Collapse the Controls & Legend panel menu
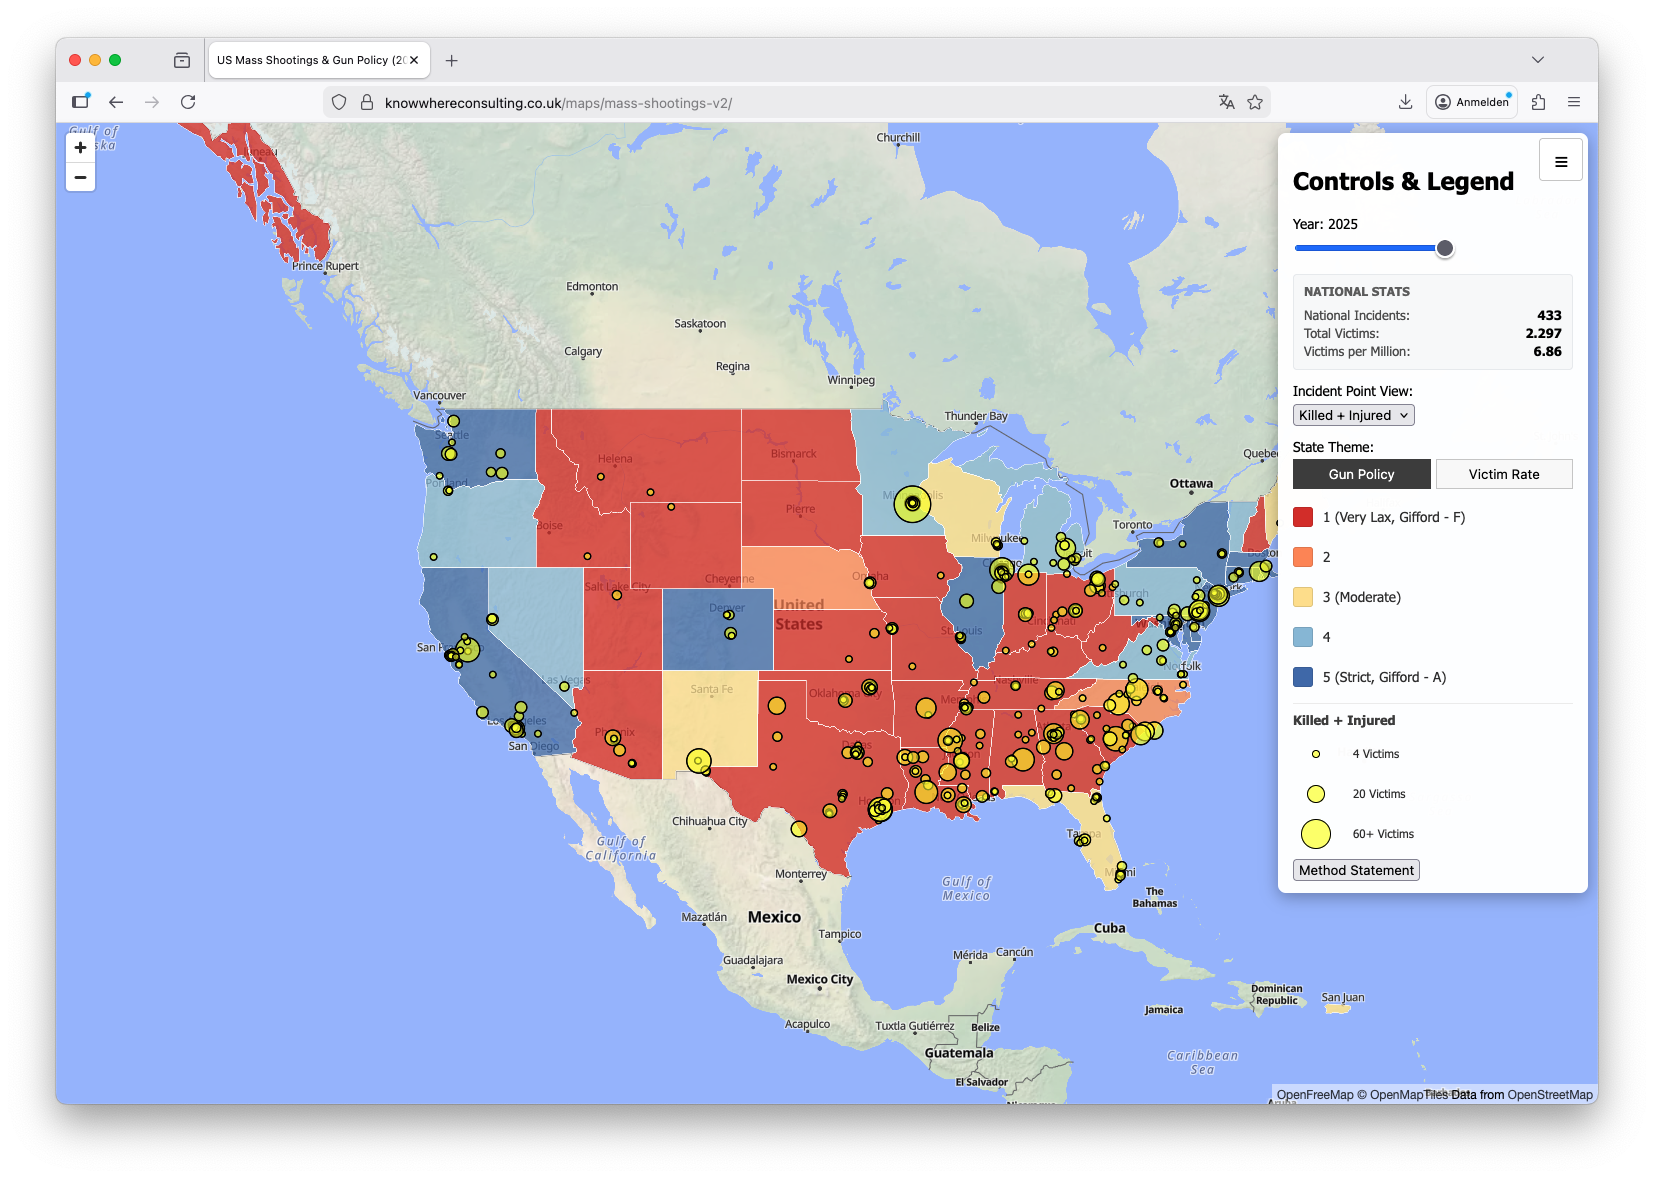 click(1560, 161)
